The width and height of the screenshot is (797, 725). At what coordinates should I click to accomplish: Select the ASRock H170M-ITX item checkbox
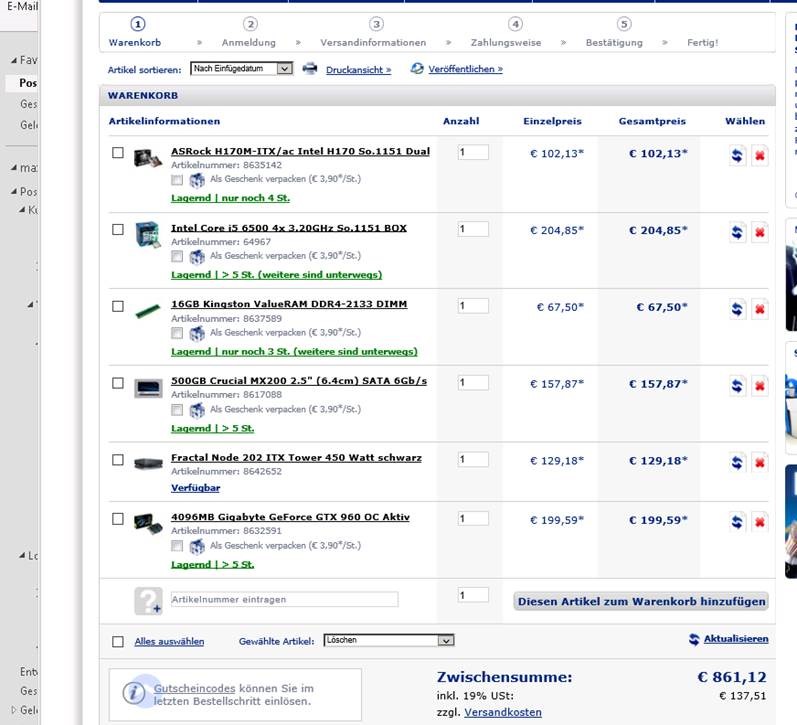(117, 153)
